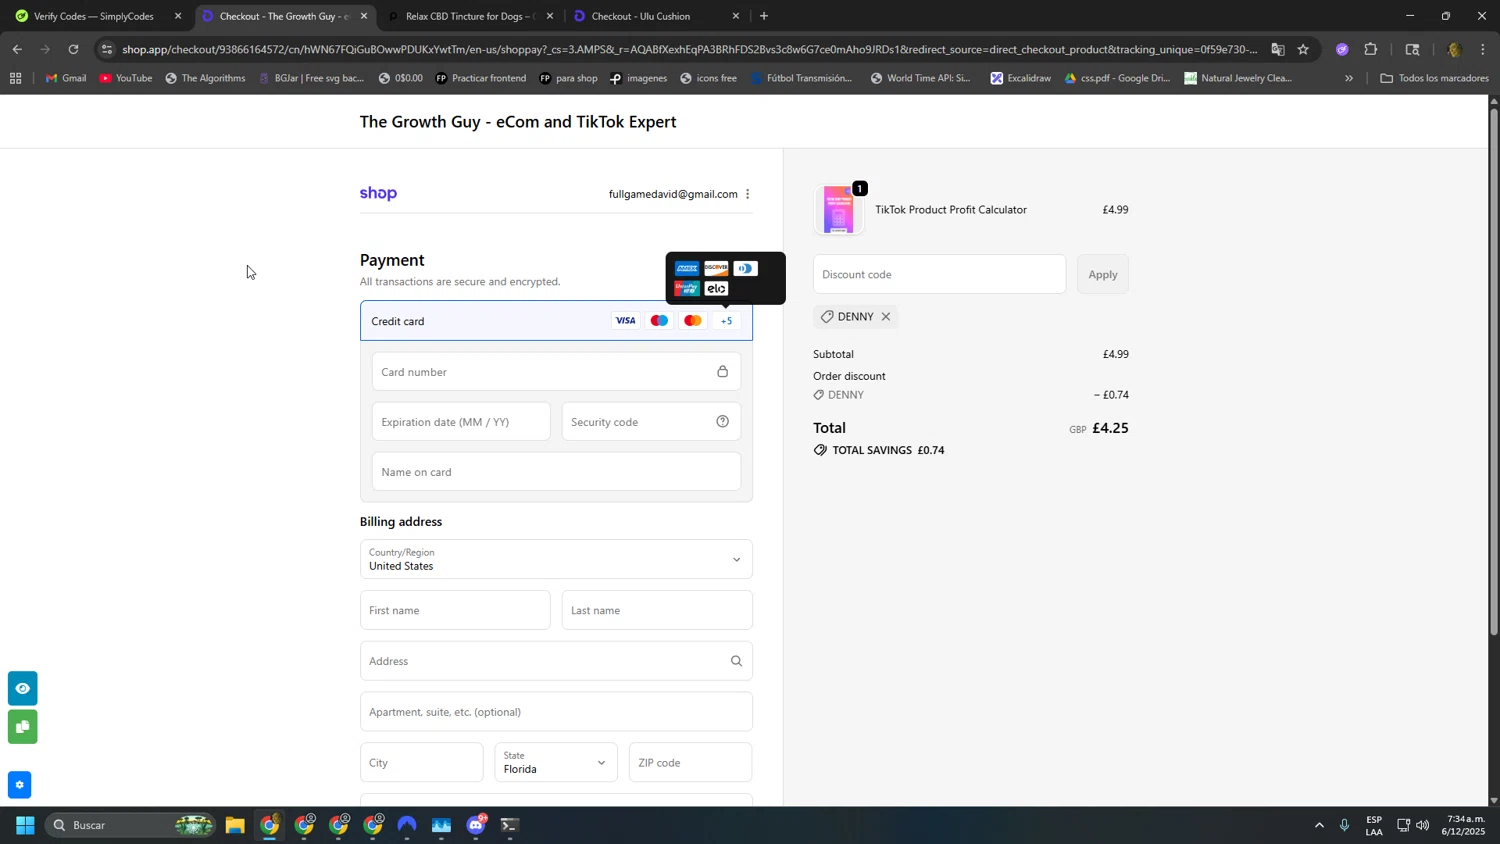Focus the First name field
The image size is (1500, 844).
tap(455, 610)
